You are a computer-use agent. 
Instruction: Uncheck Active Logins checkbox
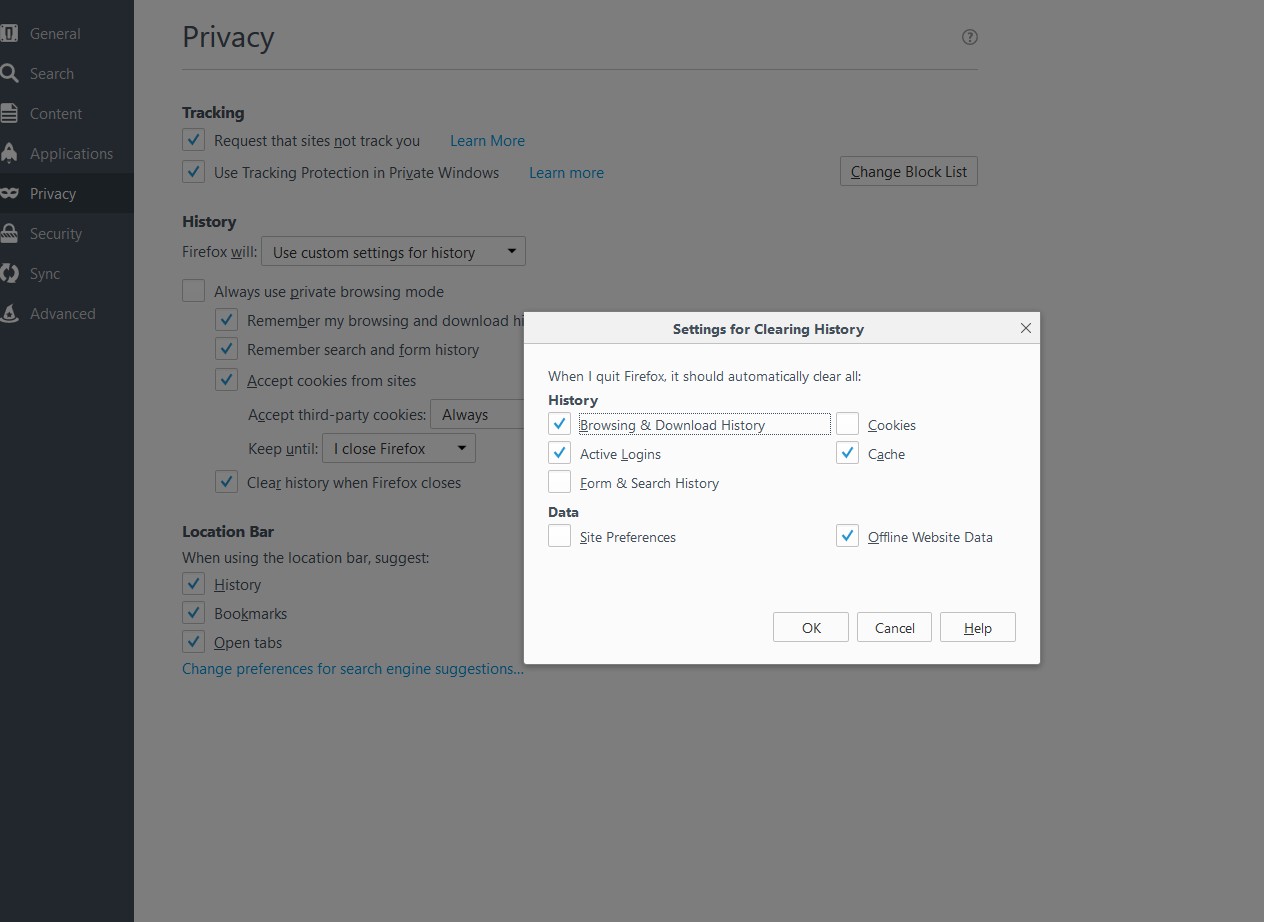560,454
